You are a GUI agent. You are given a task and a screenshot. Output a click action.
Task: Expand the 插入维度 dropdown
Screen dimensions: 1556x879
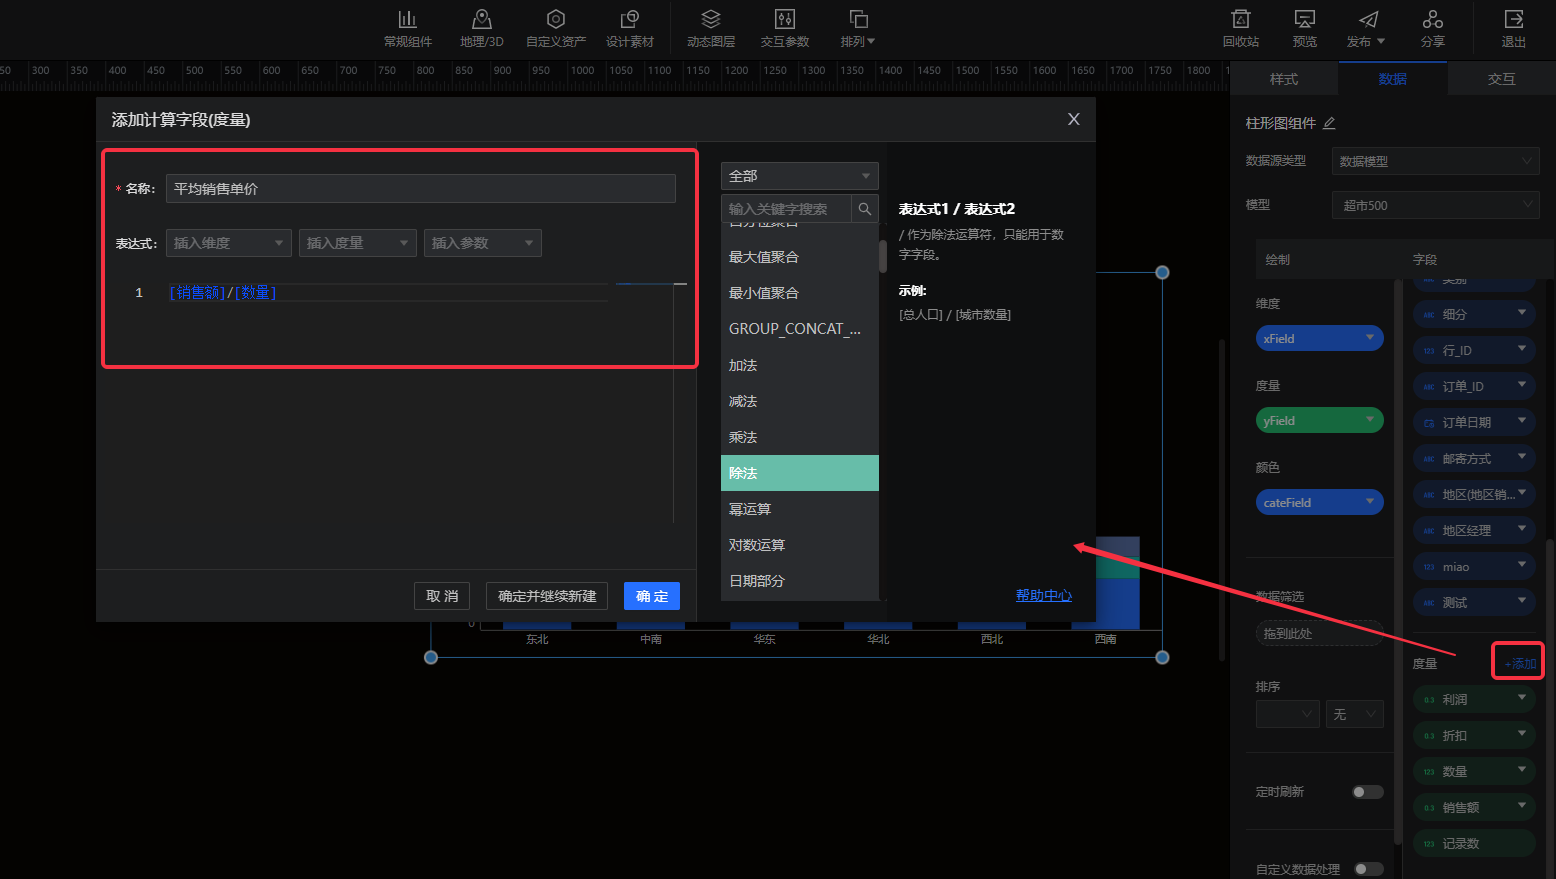[x=228, y=243]
